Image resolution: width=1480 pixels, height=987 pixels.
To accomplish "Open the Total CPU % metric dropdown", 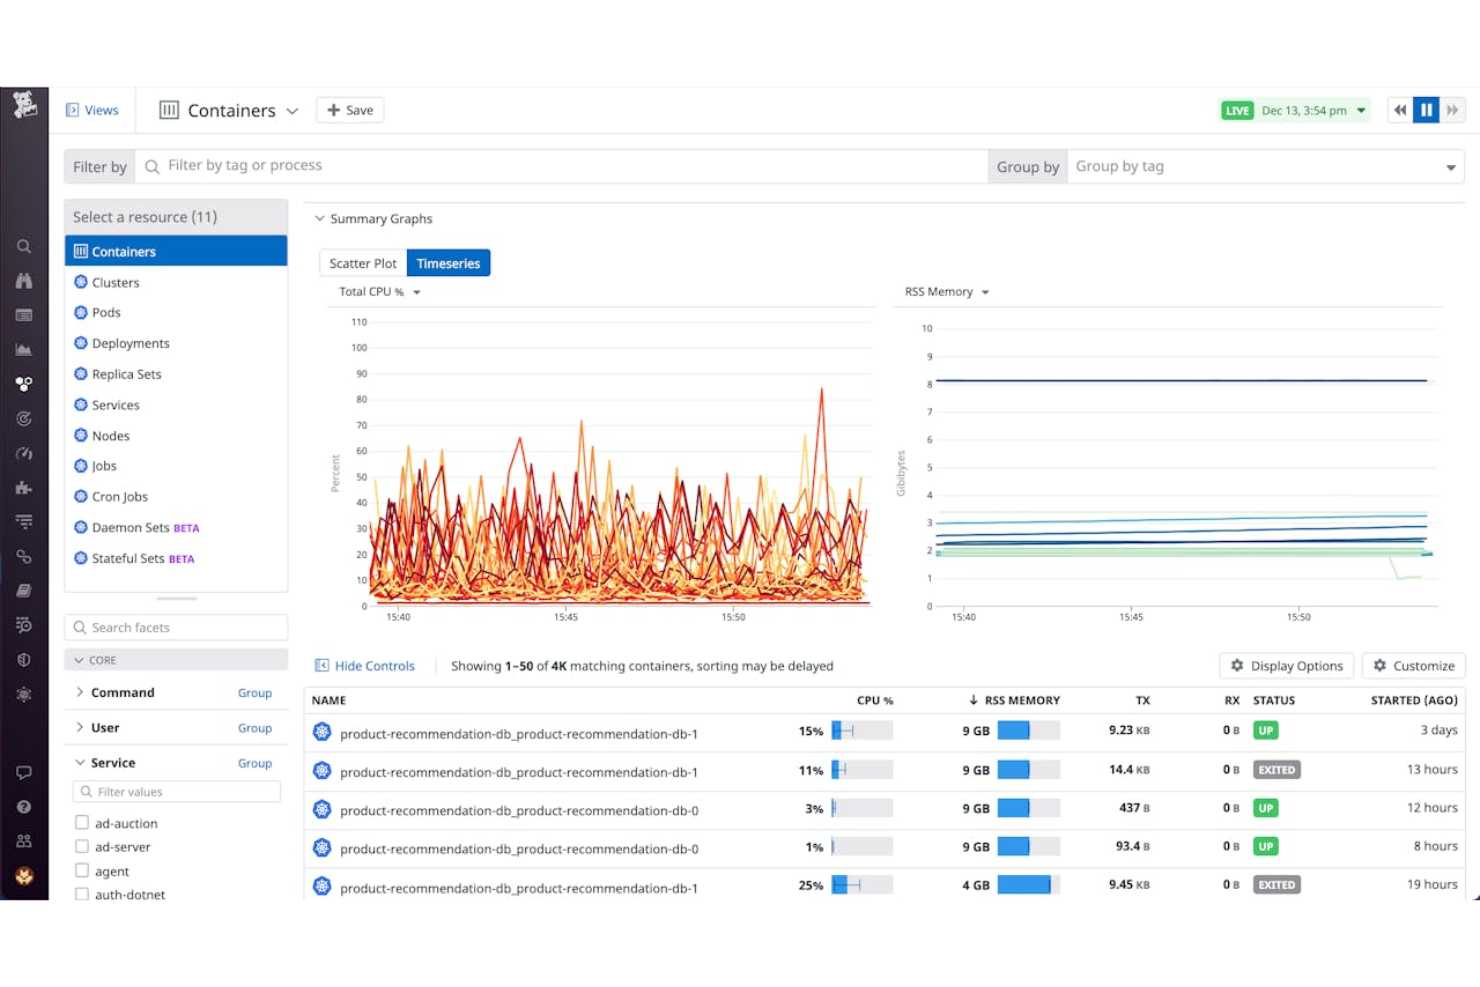I will click(x=377, y=291).
